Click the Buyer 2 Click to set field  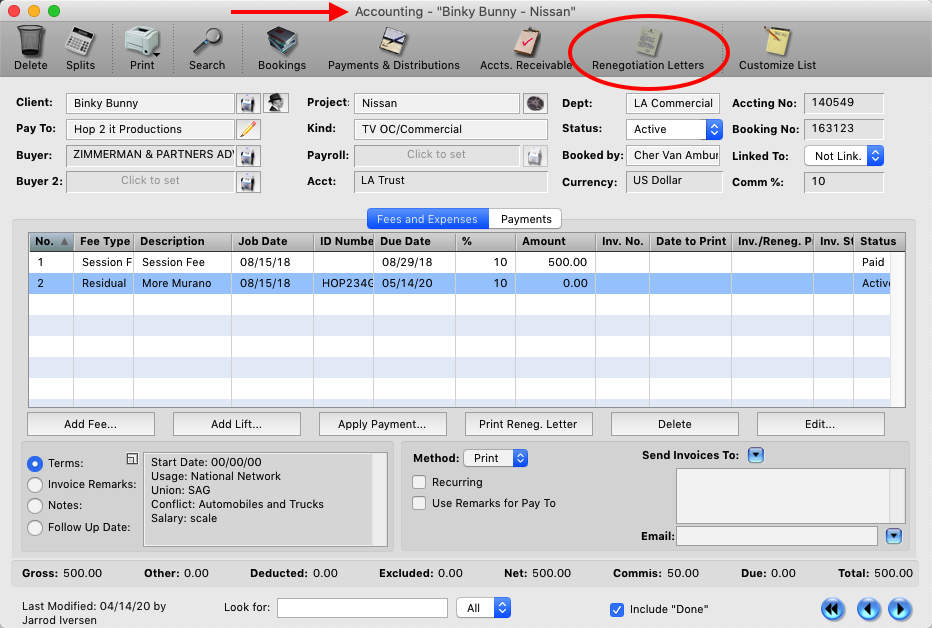click(150, 181)
